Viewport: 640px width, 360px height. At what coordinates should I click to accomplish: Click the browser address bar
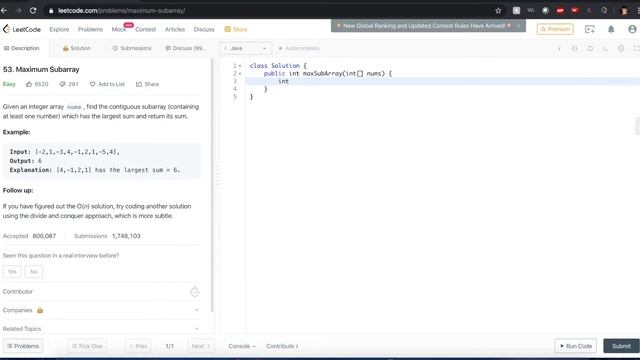[x=269, y=11]
